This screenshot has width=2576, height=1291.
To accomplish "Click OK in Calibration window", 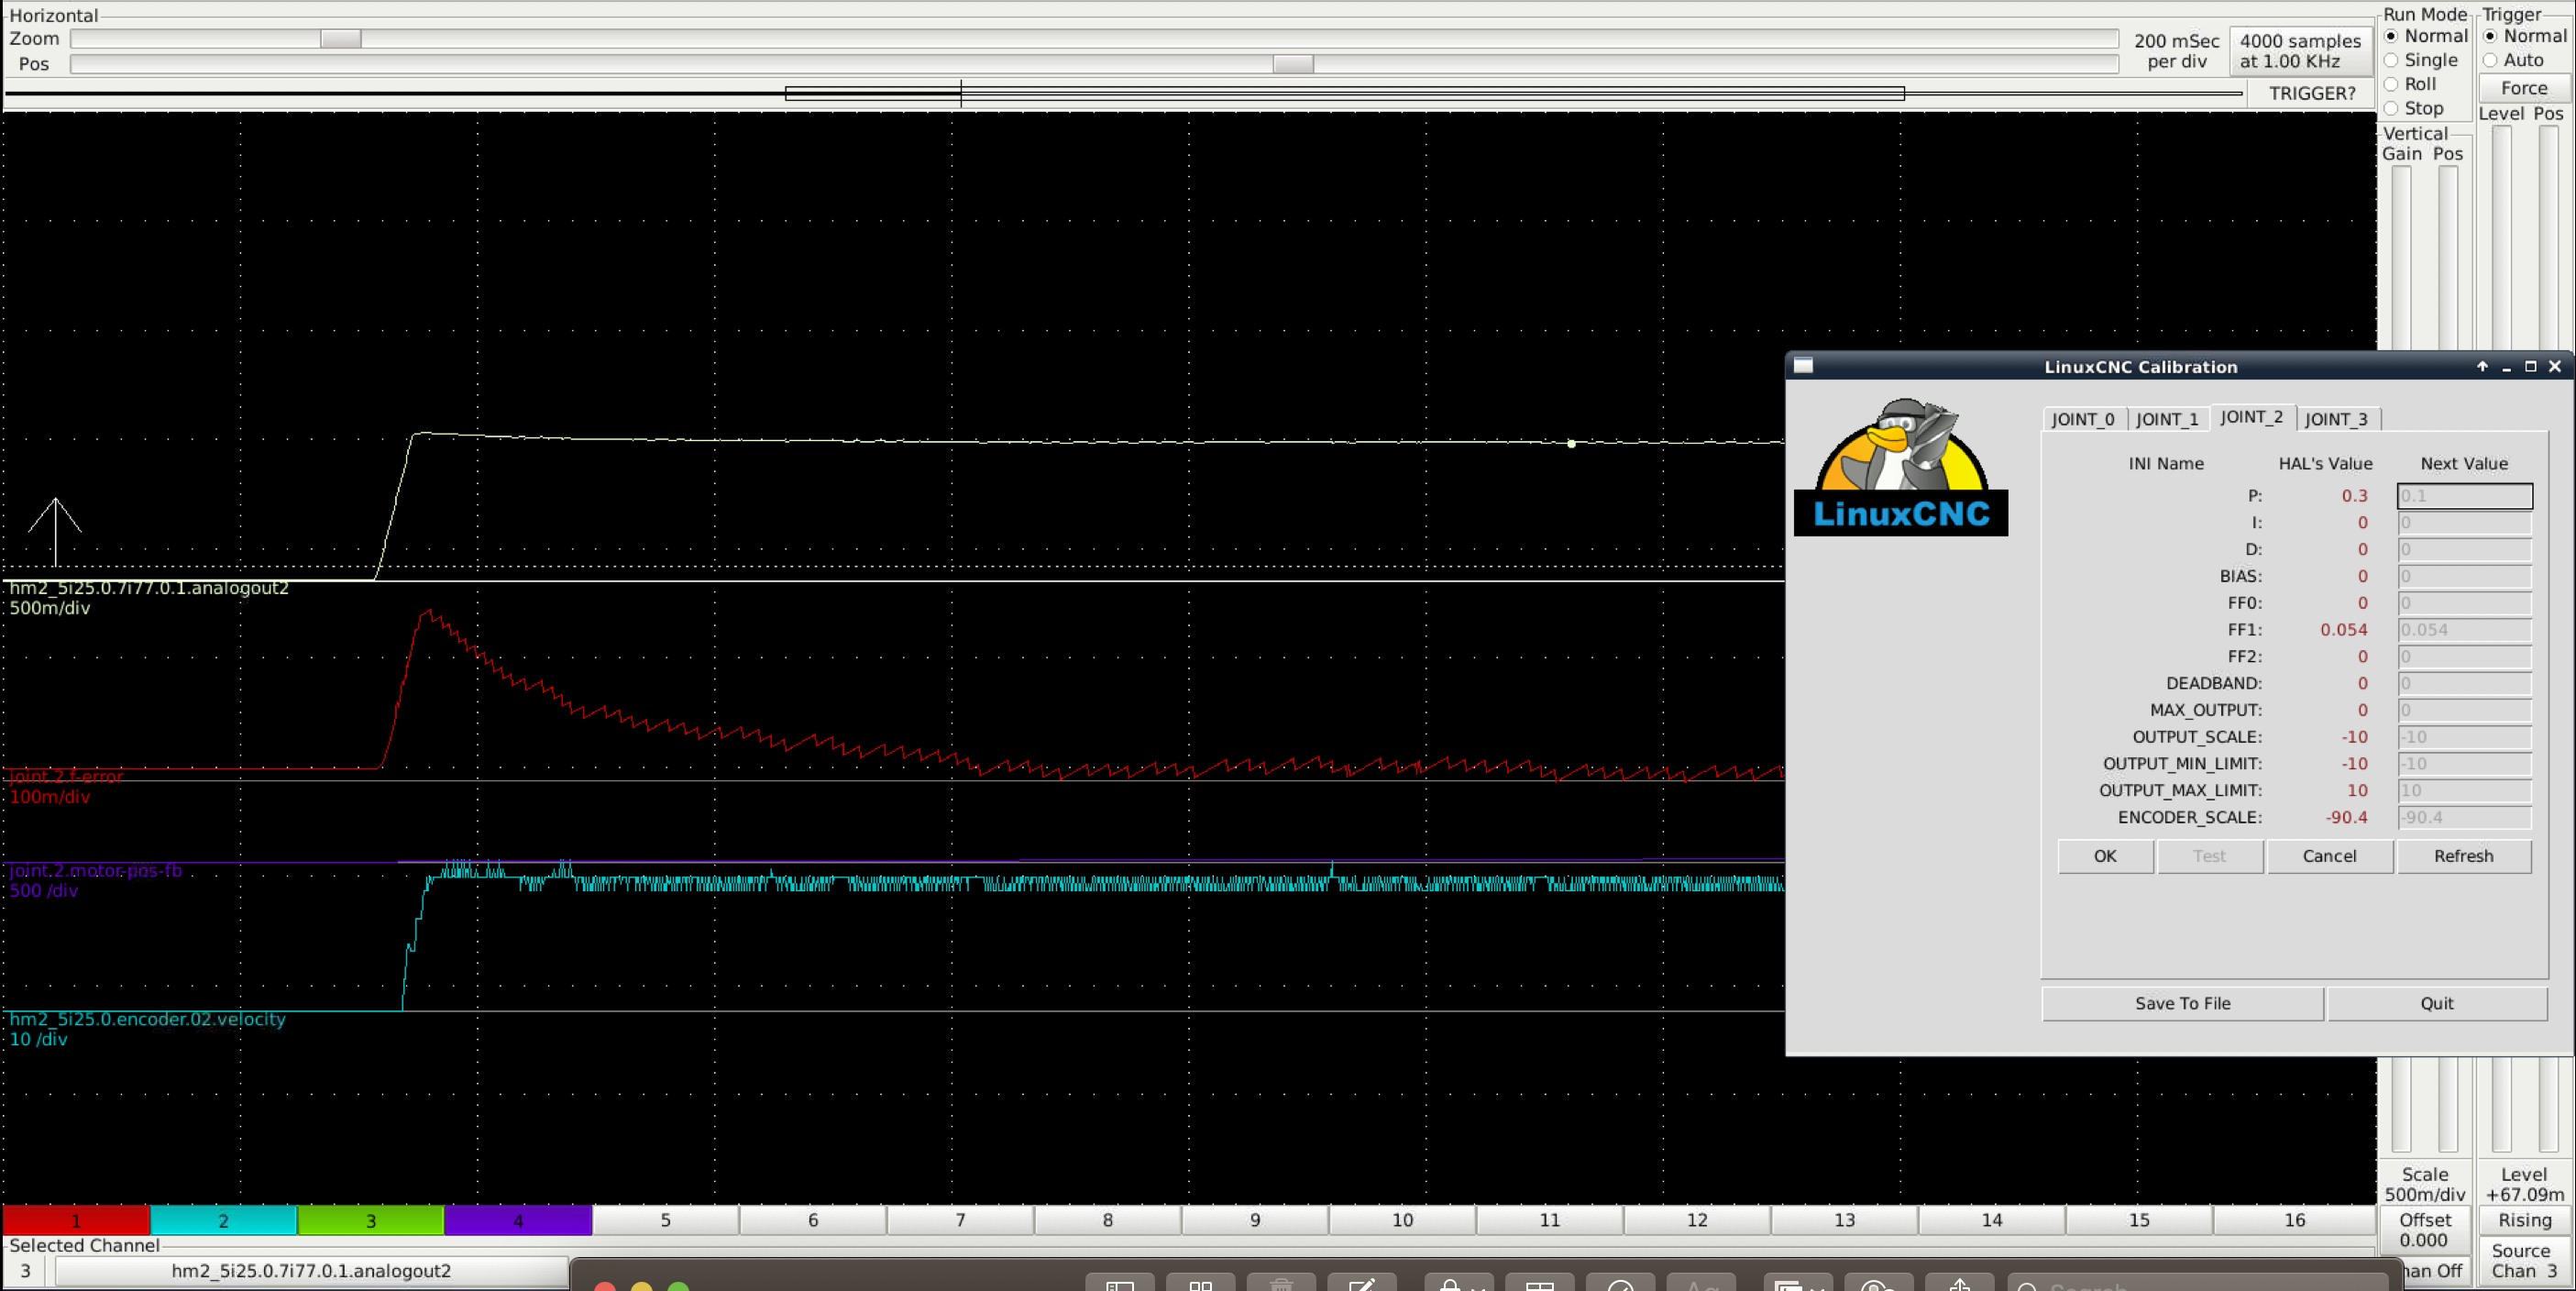I will [x=2105, y=856].
